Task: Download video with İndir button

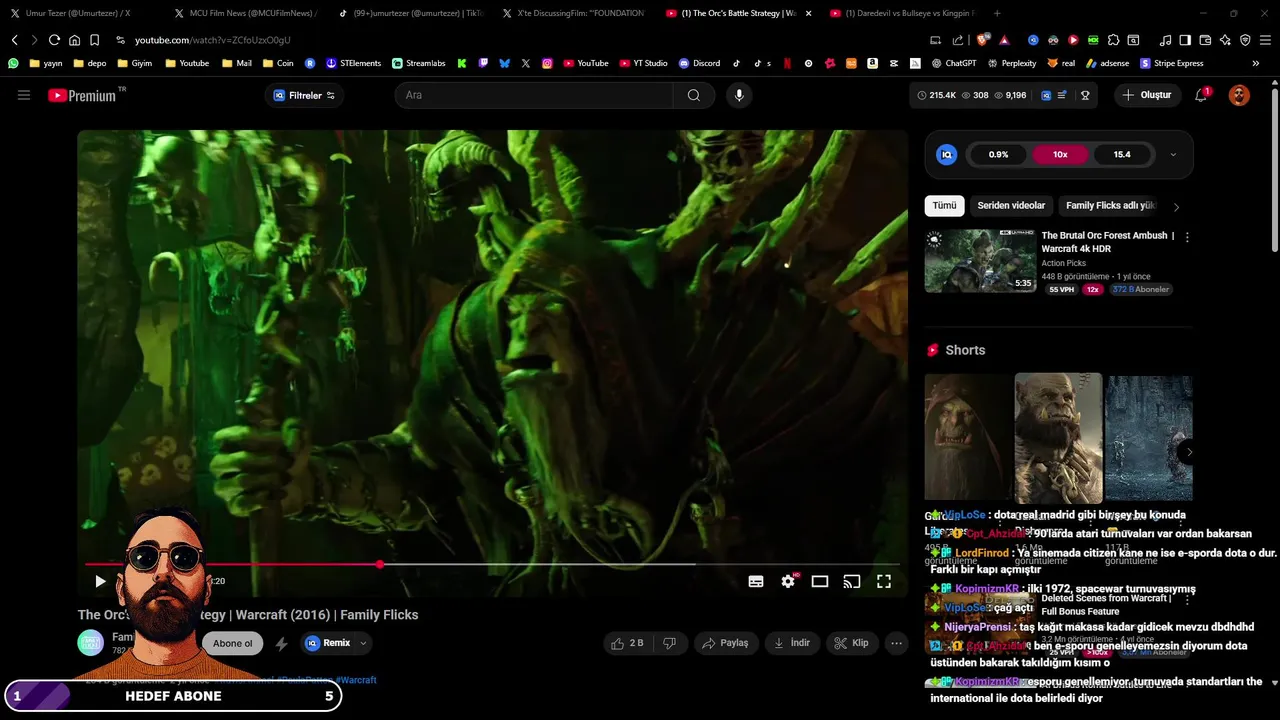Action: tap(791, 643)
